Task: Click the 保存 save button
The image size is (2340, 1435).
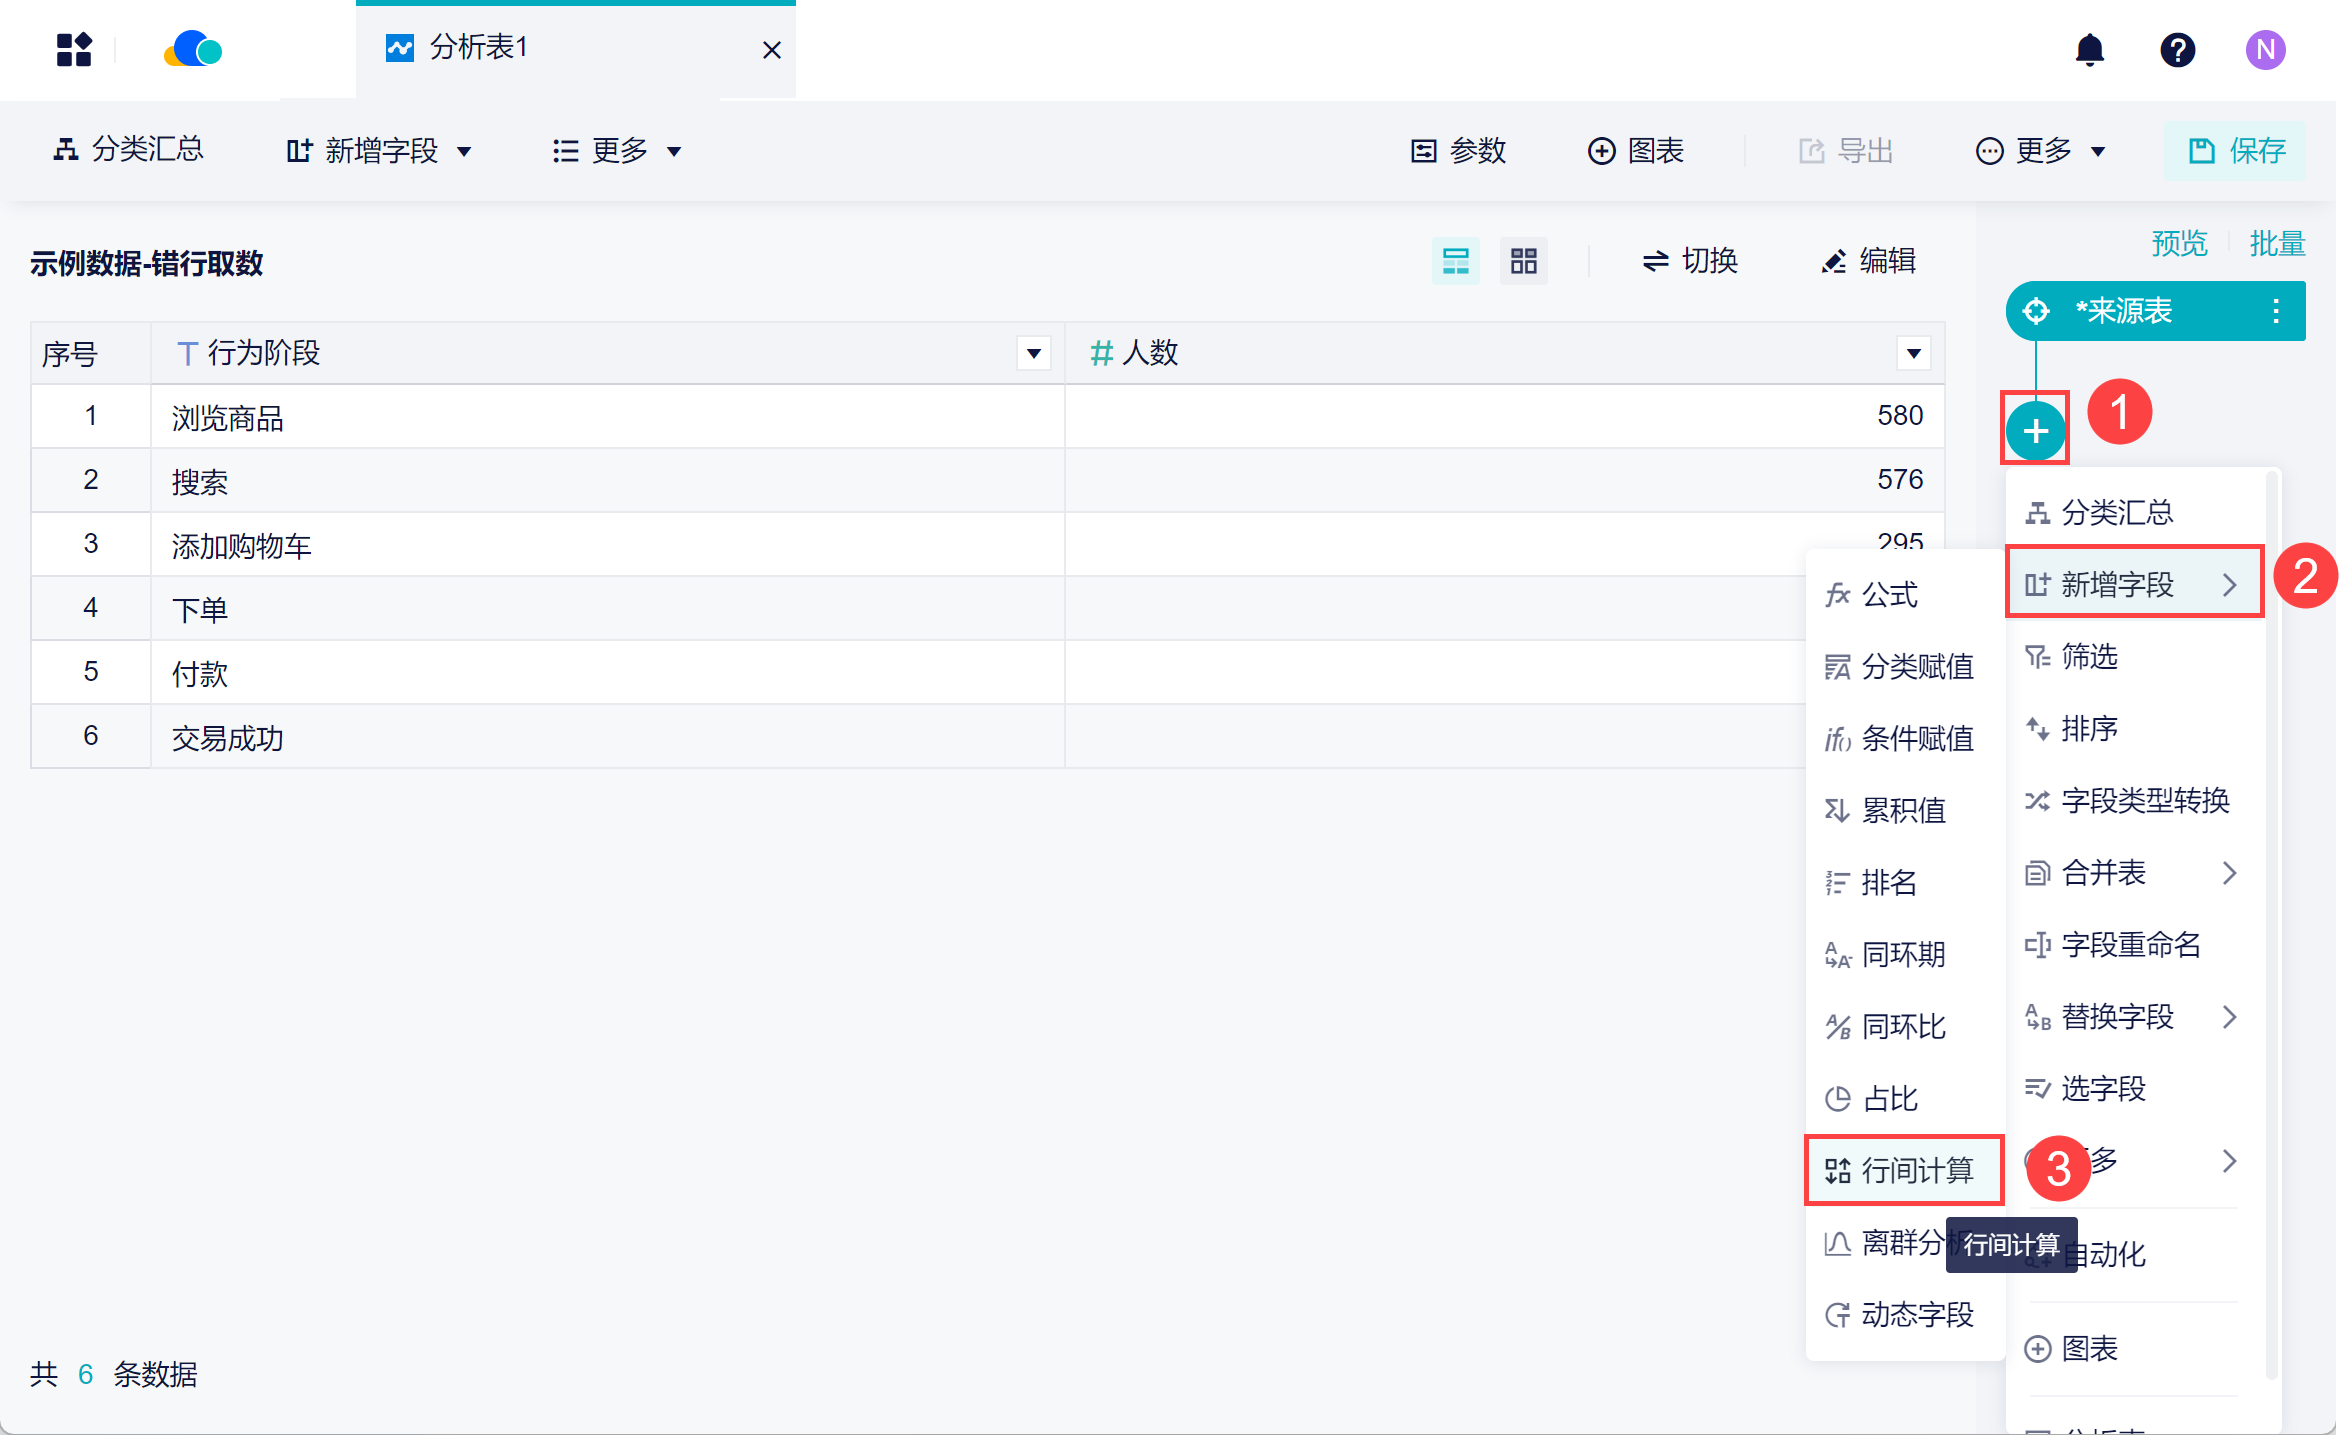Action: click(x=2236, y=151)
